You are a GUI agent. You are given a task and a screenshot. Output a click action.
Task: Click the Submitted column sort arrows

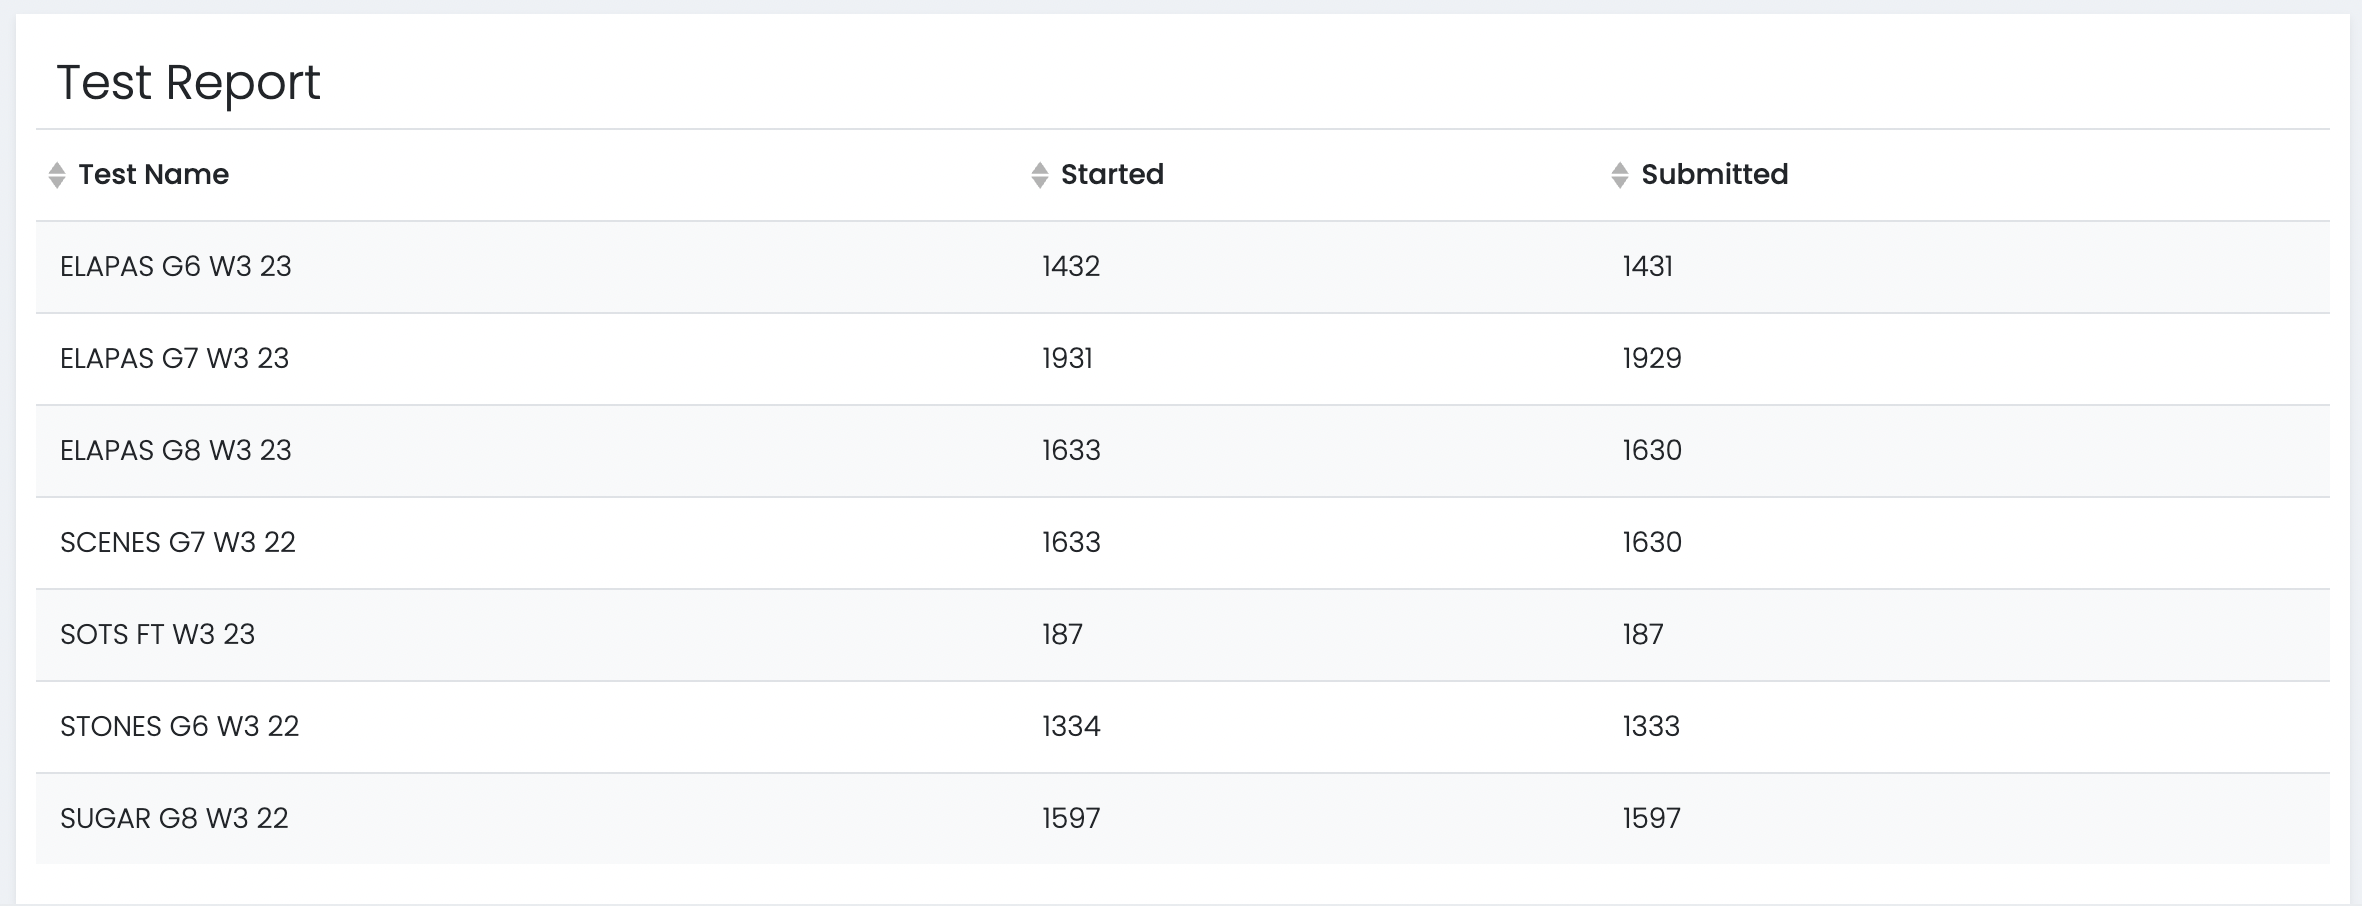(x=1620, y=175)
